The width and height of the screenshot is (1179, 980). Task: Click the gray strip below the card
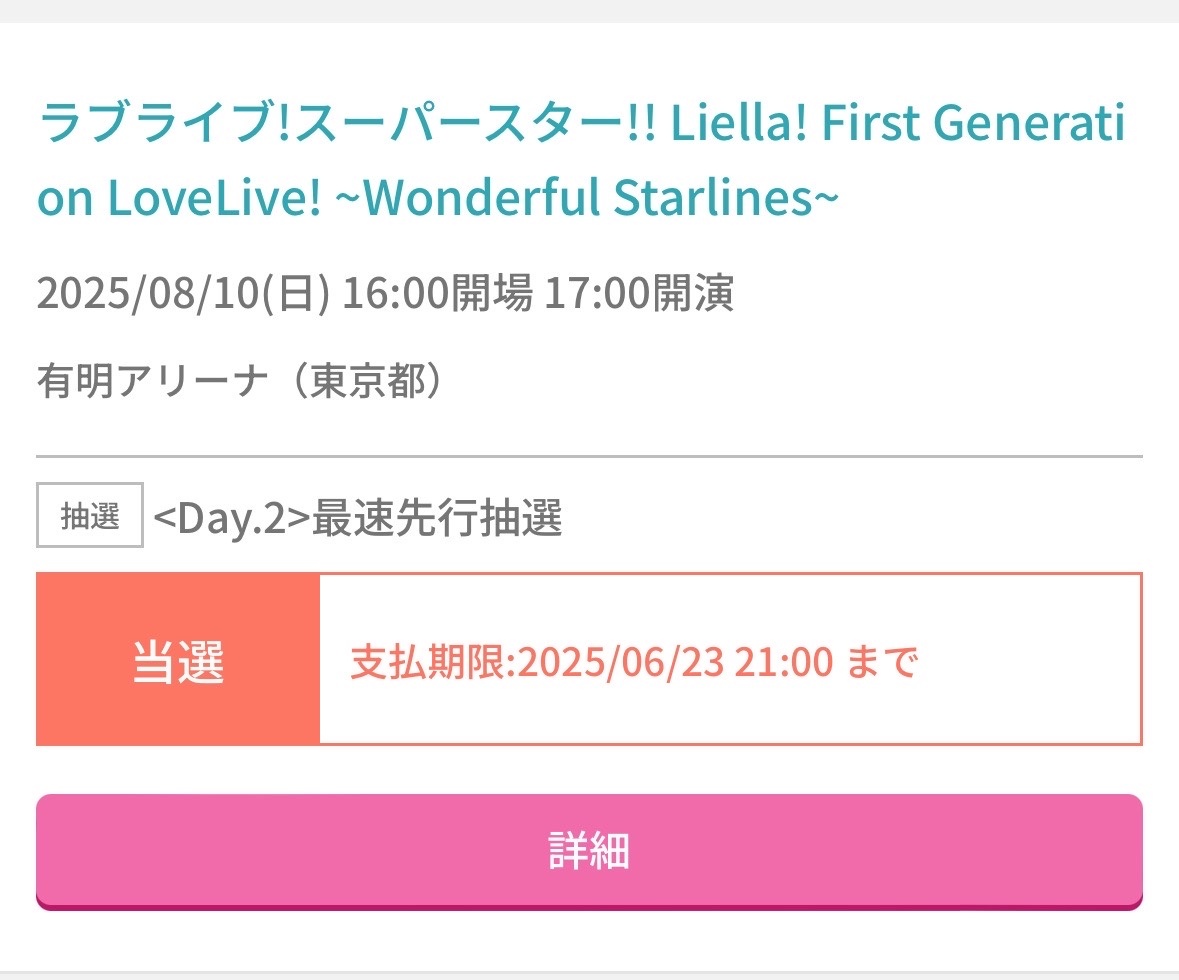point(590,975)
